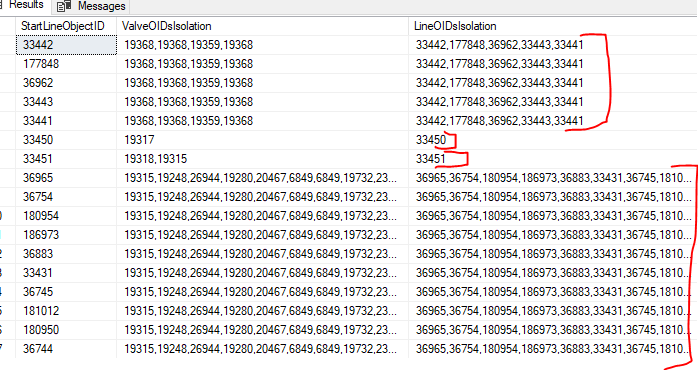The width and height of the screenshot is (698, 370).
Task: Click LineOIDsIsolation cell in row 180950
Action: [553, 330]
